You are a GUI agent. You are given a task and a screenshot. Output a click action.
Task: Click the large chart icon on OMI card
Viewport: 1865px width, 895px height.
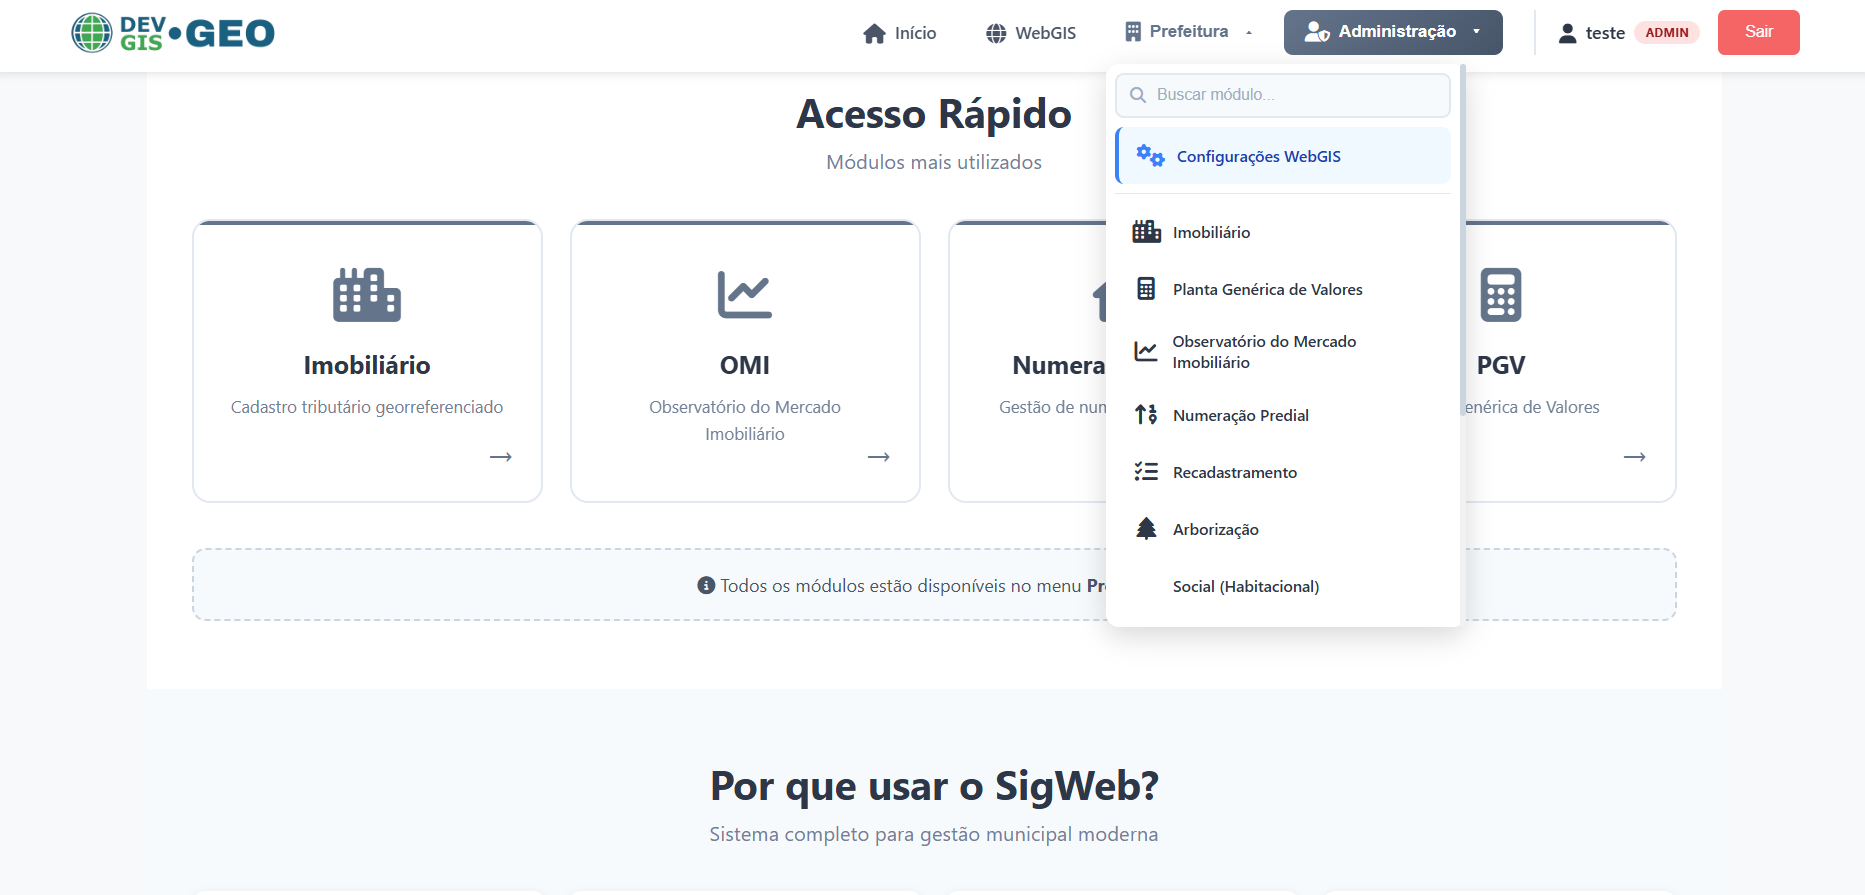(745, 295)
